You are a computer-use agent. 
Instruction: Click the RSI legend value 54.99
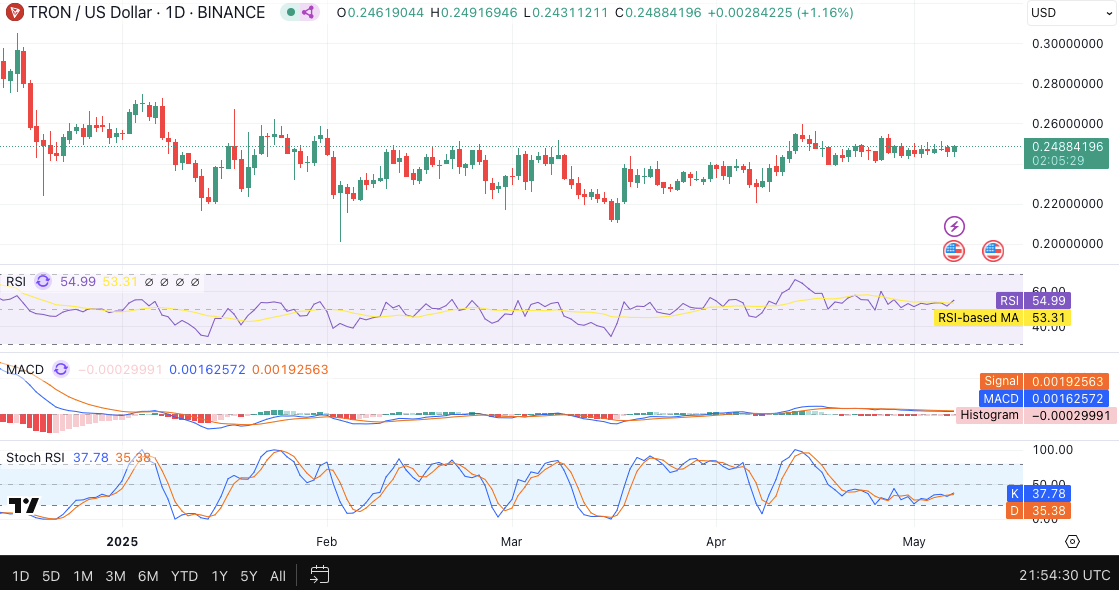pos(78,281)
